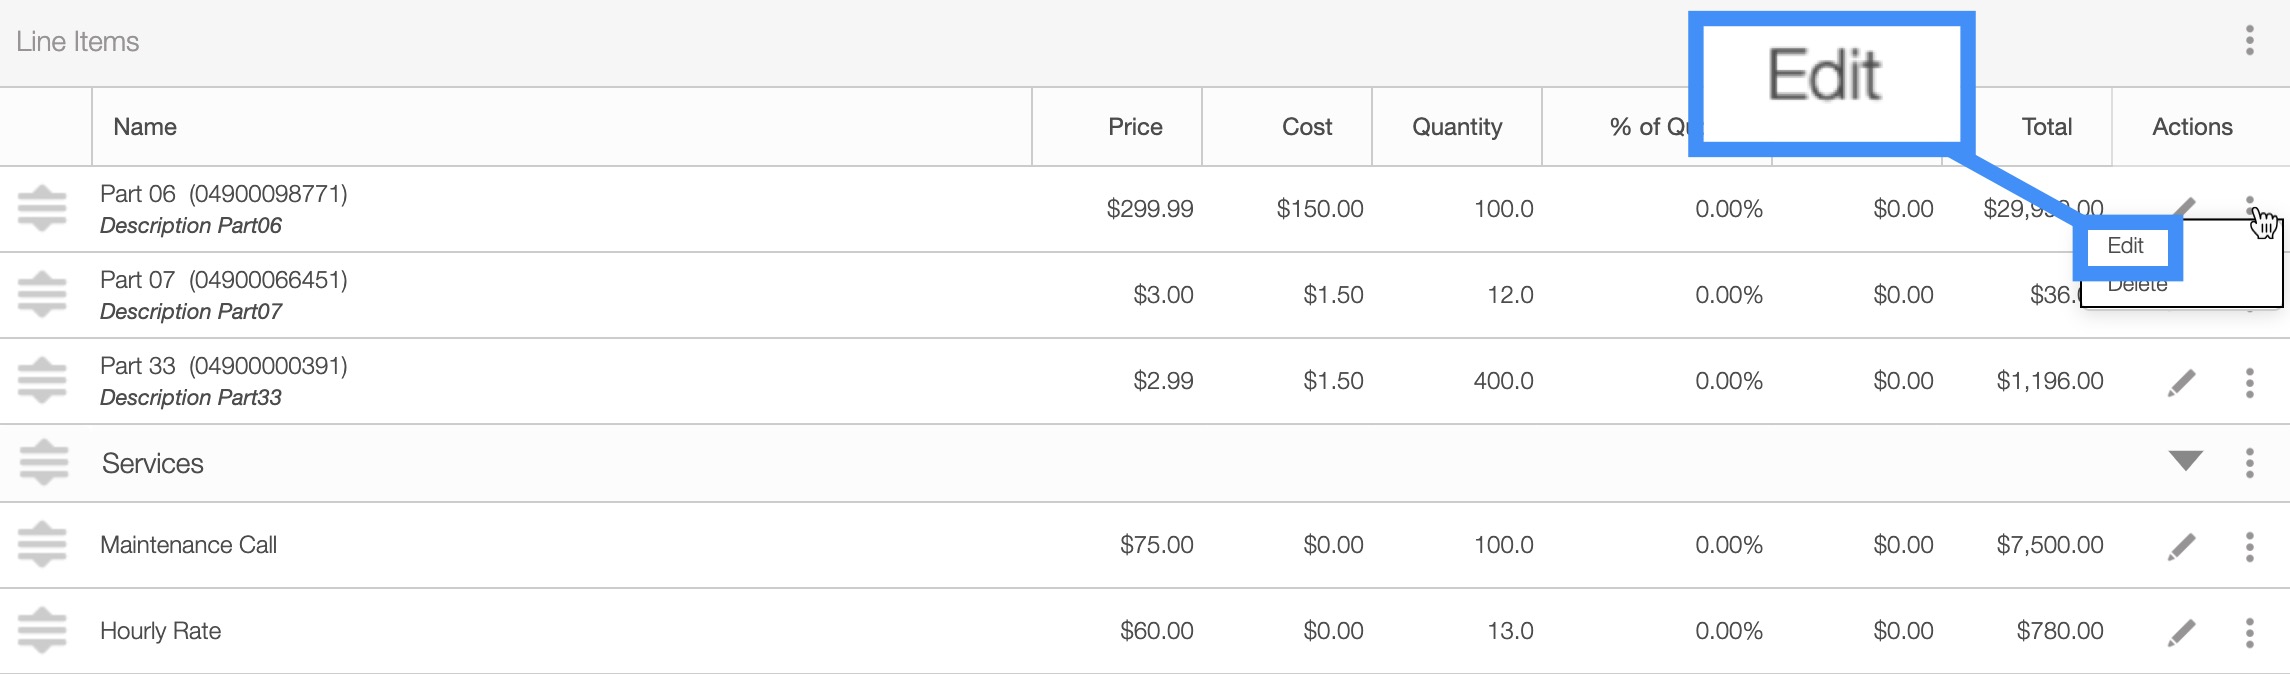Choose Edit from the open actions menu

coord(2125,246)
